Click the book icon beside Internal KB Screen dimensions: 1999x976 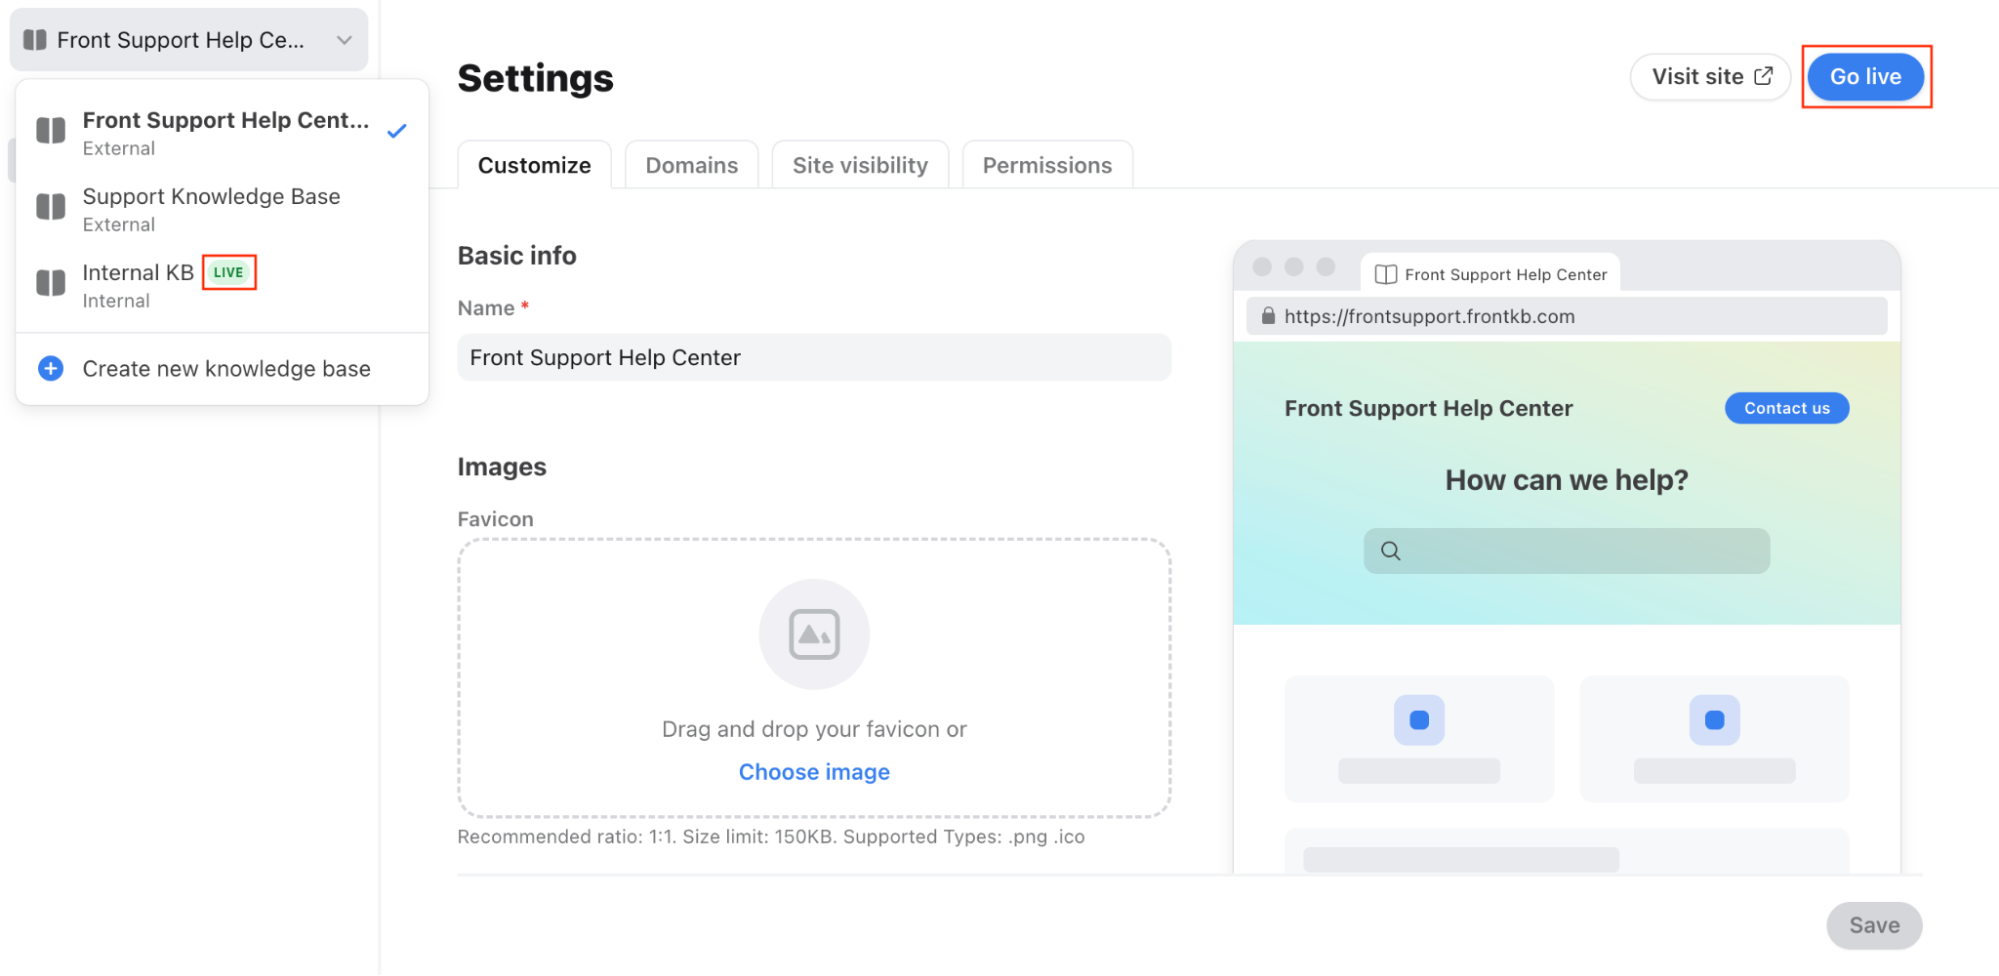tap(51, 283)
